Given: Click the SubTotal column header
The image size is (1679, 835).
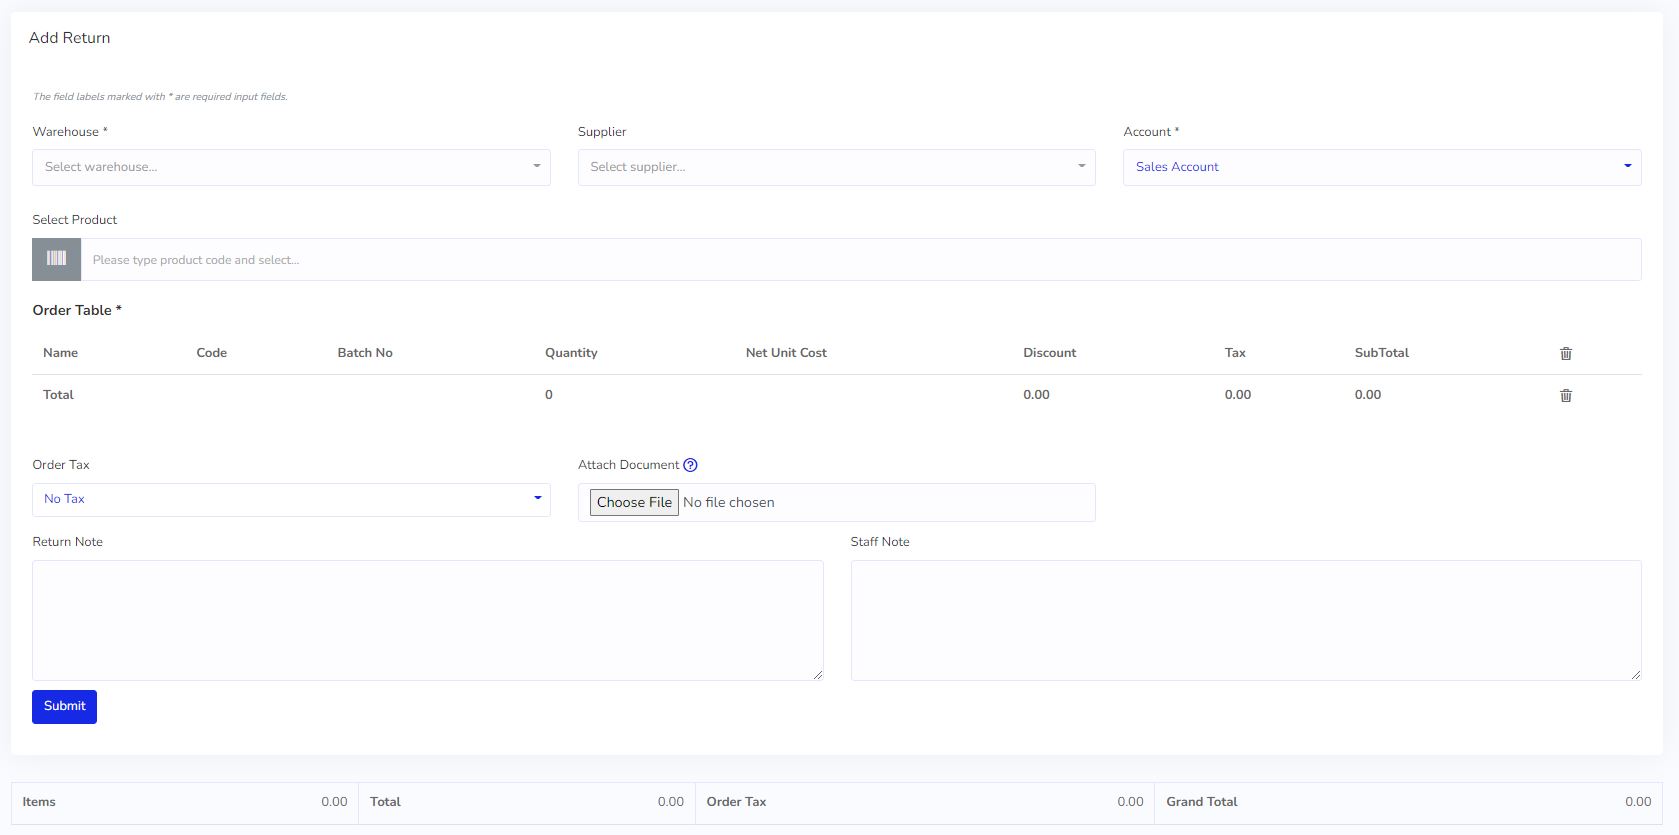Looking at the screenshot, I should tap(1381, 353).
